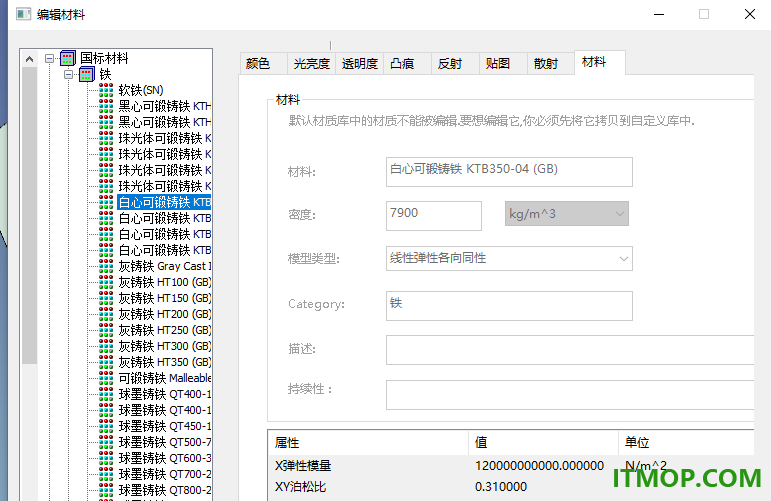This screenshot has width=771, height=501.
Task: Switch to the 光亮度 tab
Action: pos(312,64)
